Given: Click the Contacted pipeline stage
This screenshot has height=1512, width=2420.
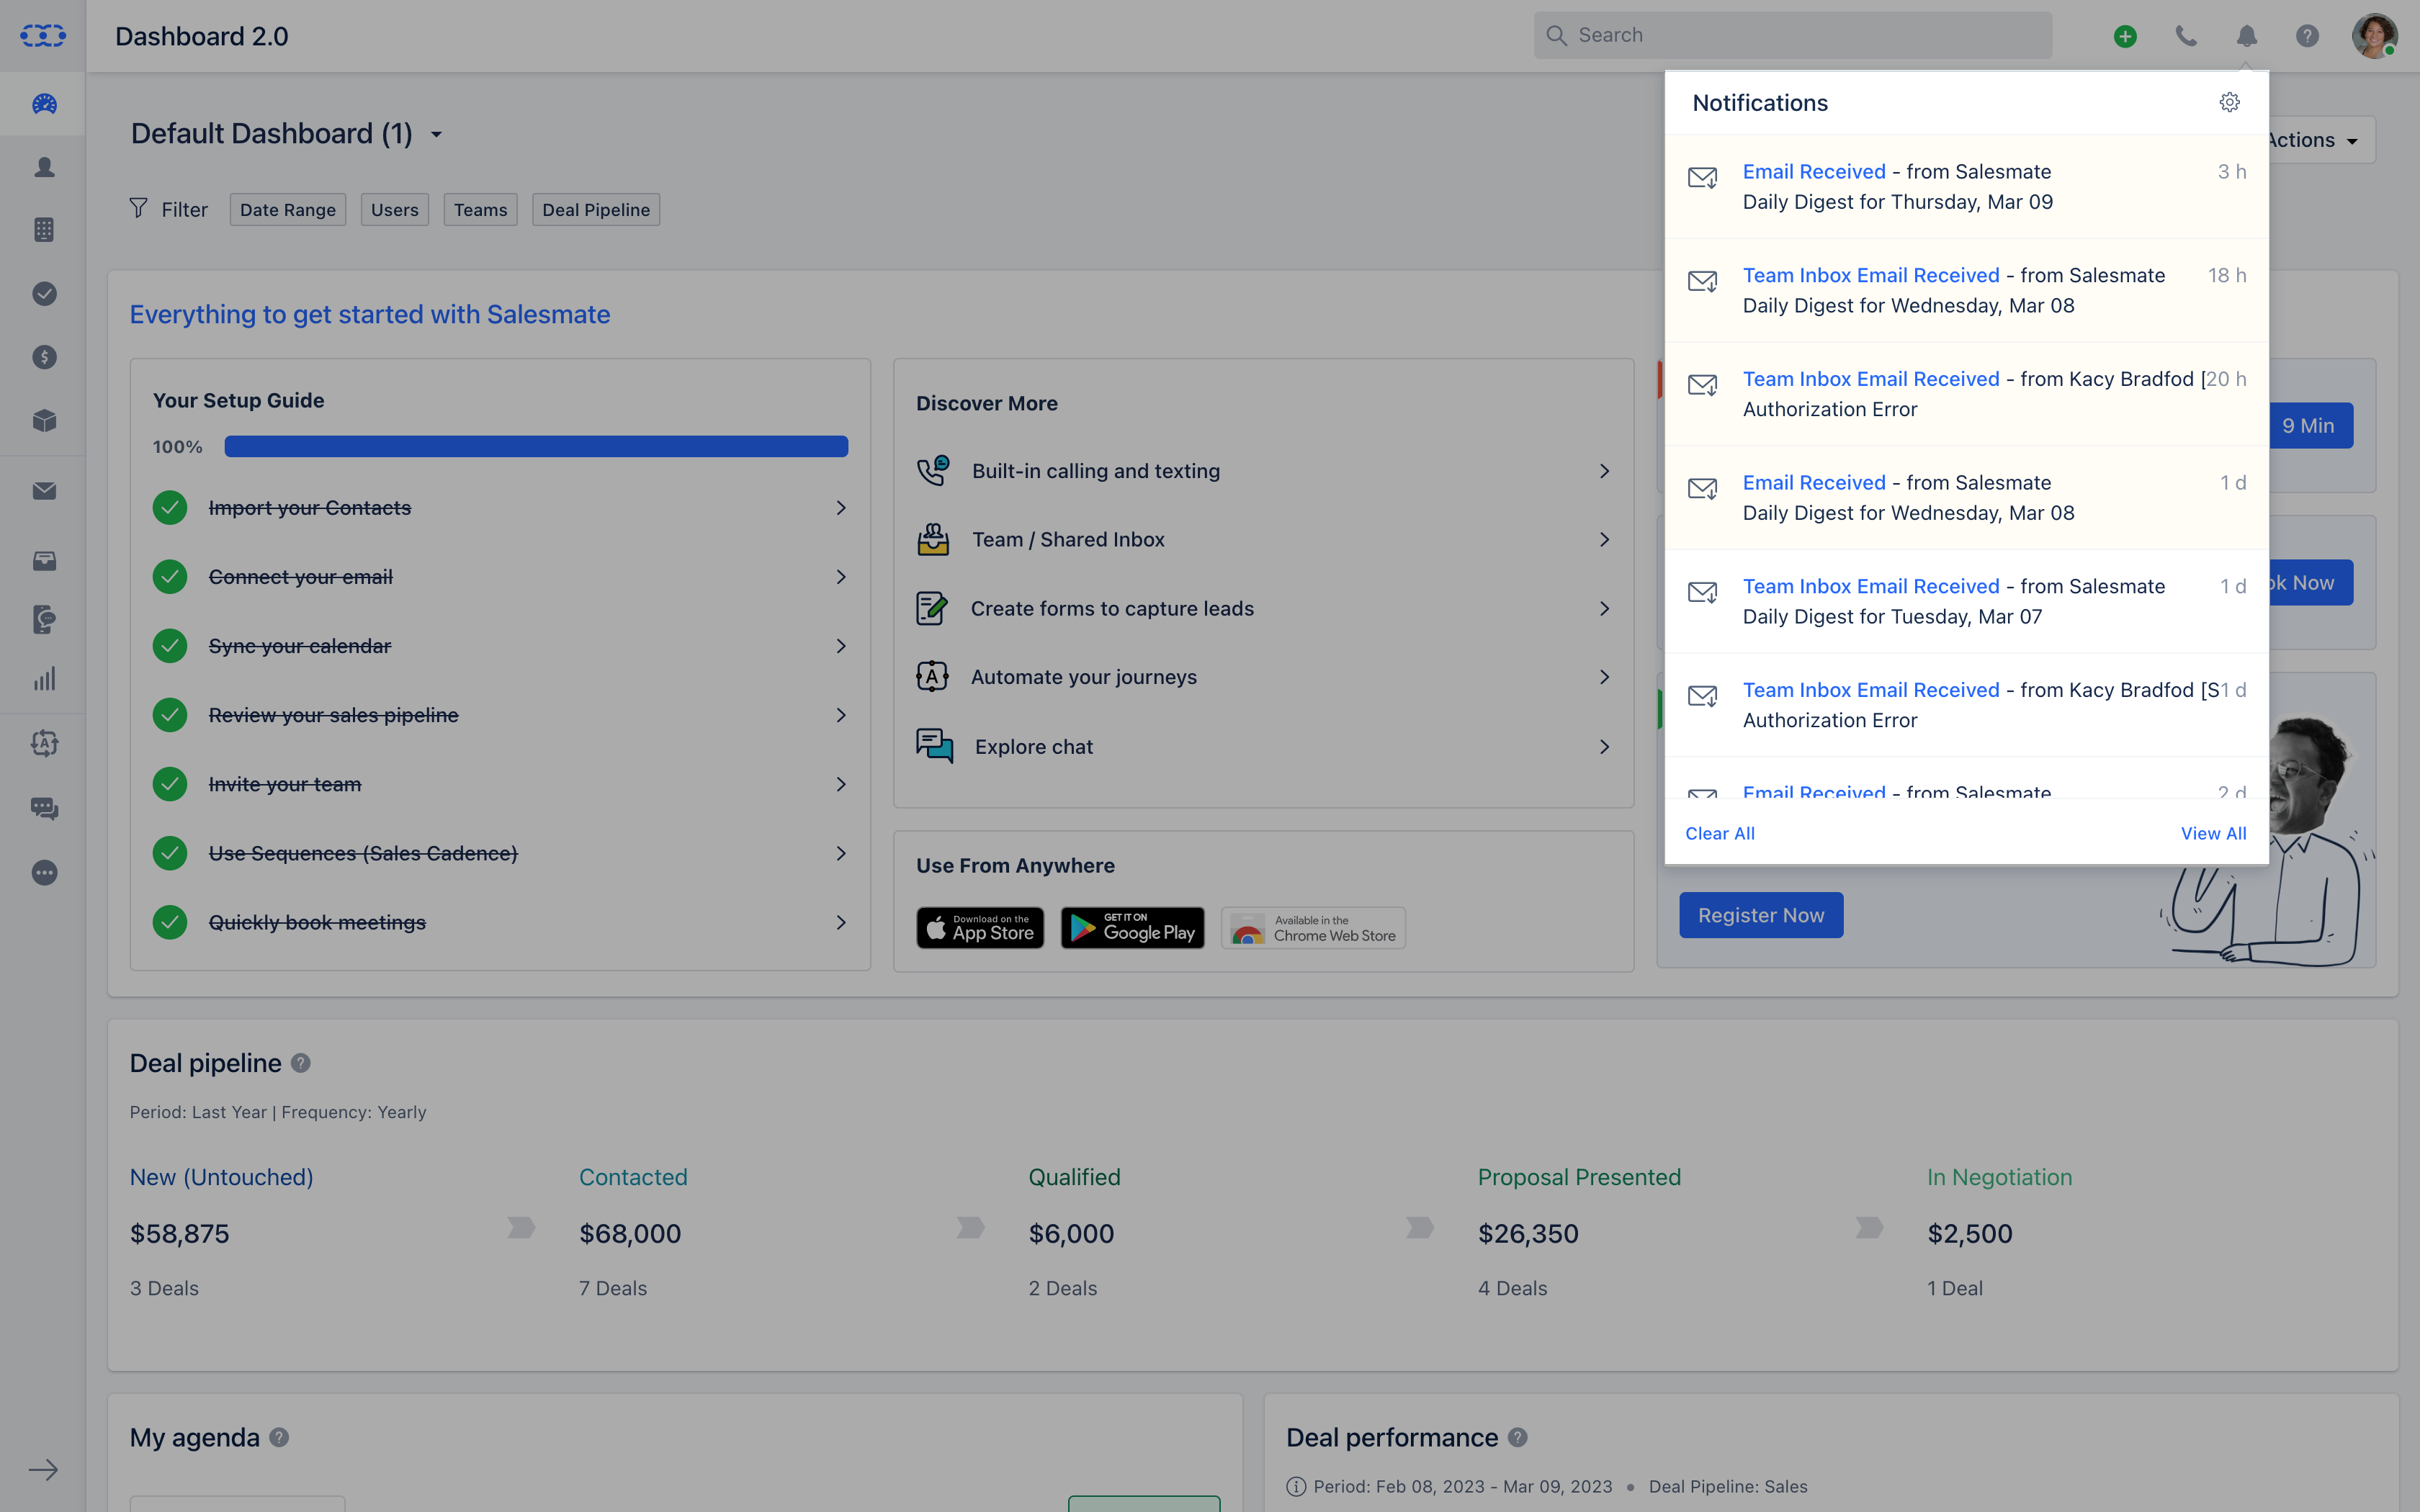Looking at the screenshot, I should [633, 1177].
